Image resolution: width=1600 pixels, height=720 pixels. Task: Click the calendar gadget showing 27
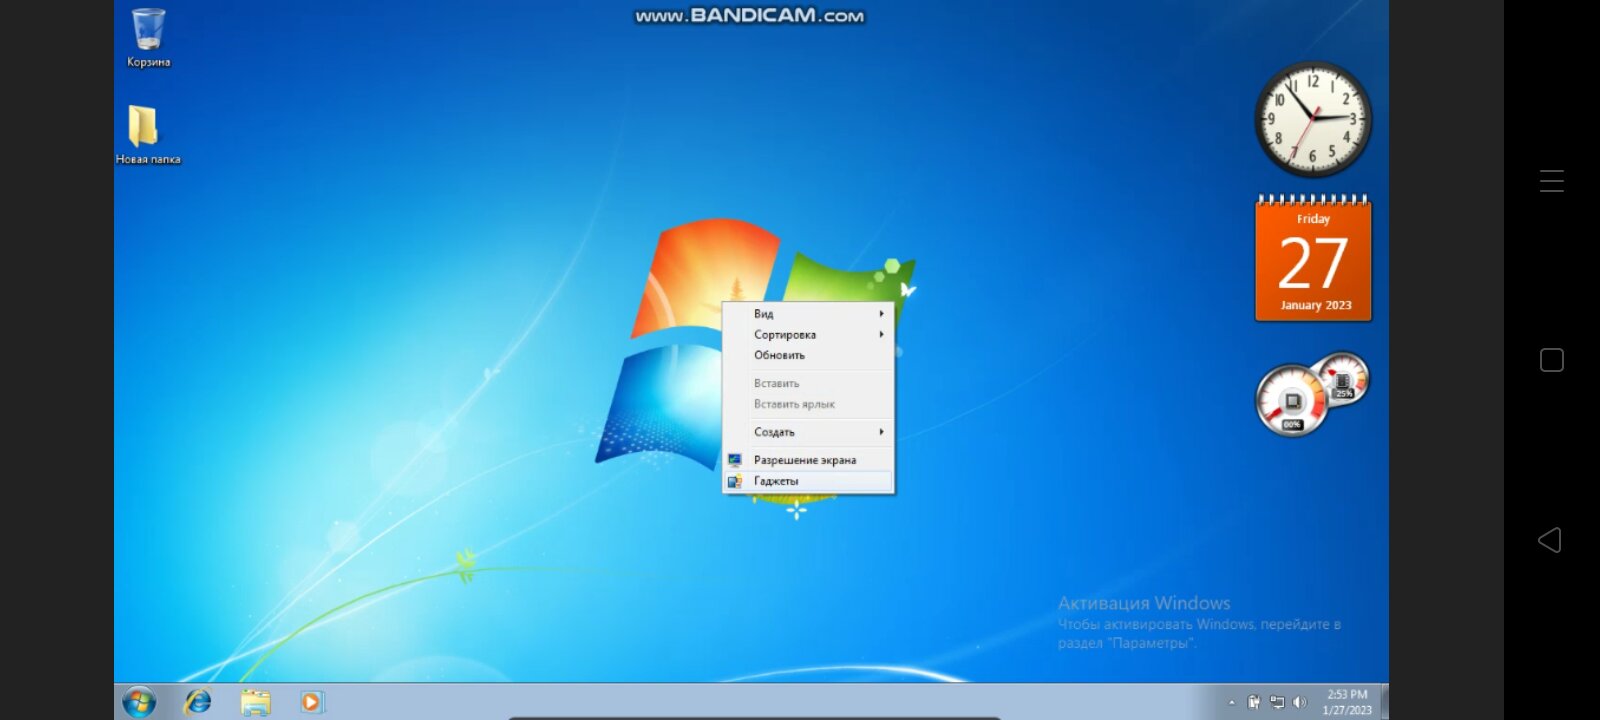pyautogui.click(x=1313, y=259)
